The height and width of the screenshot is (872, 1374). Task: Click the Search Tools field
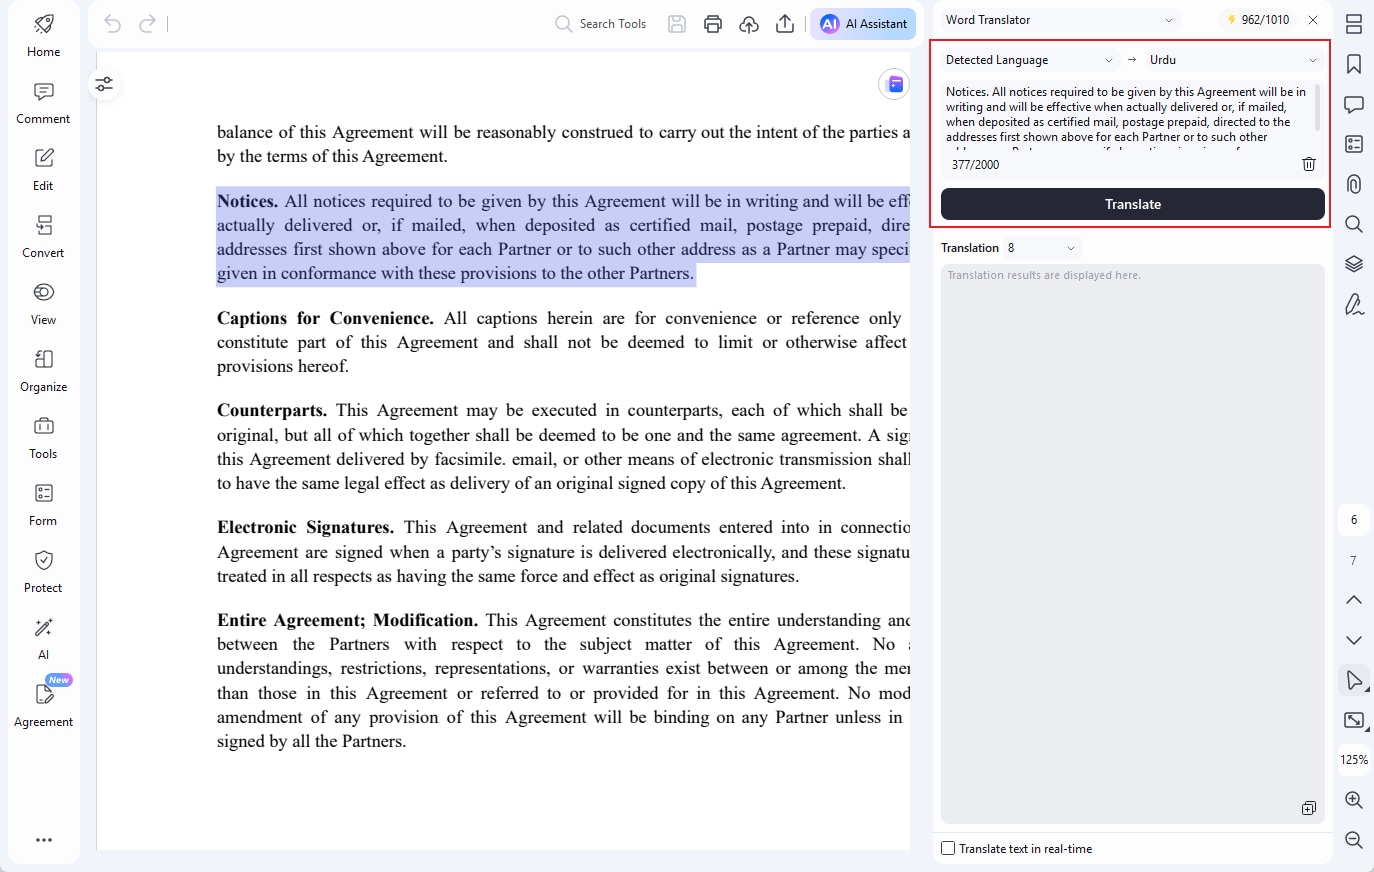pyautogui.click(x=601, y=24)
